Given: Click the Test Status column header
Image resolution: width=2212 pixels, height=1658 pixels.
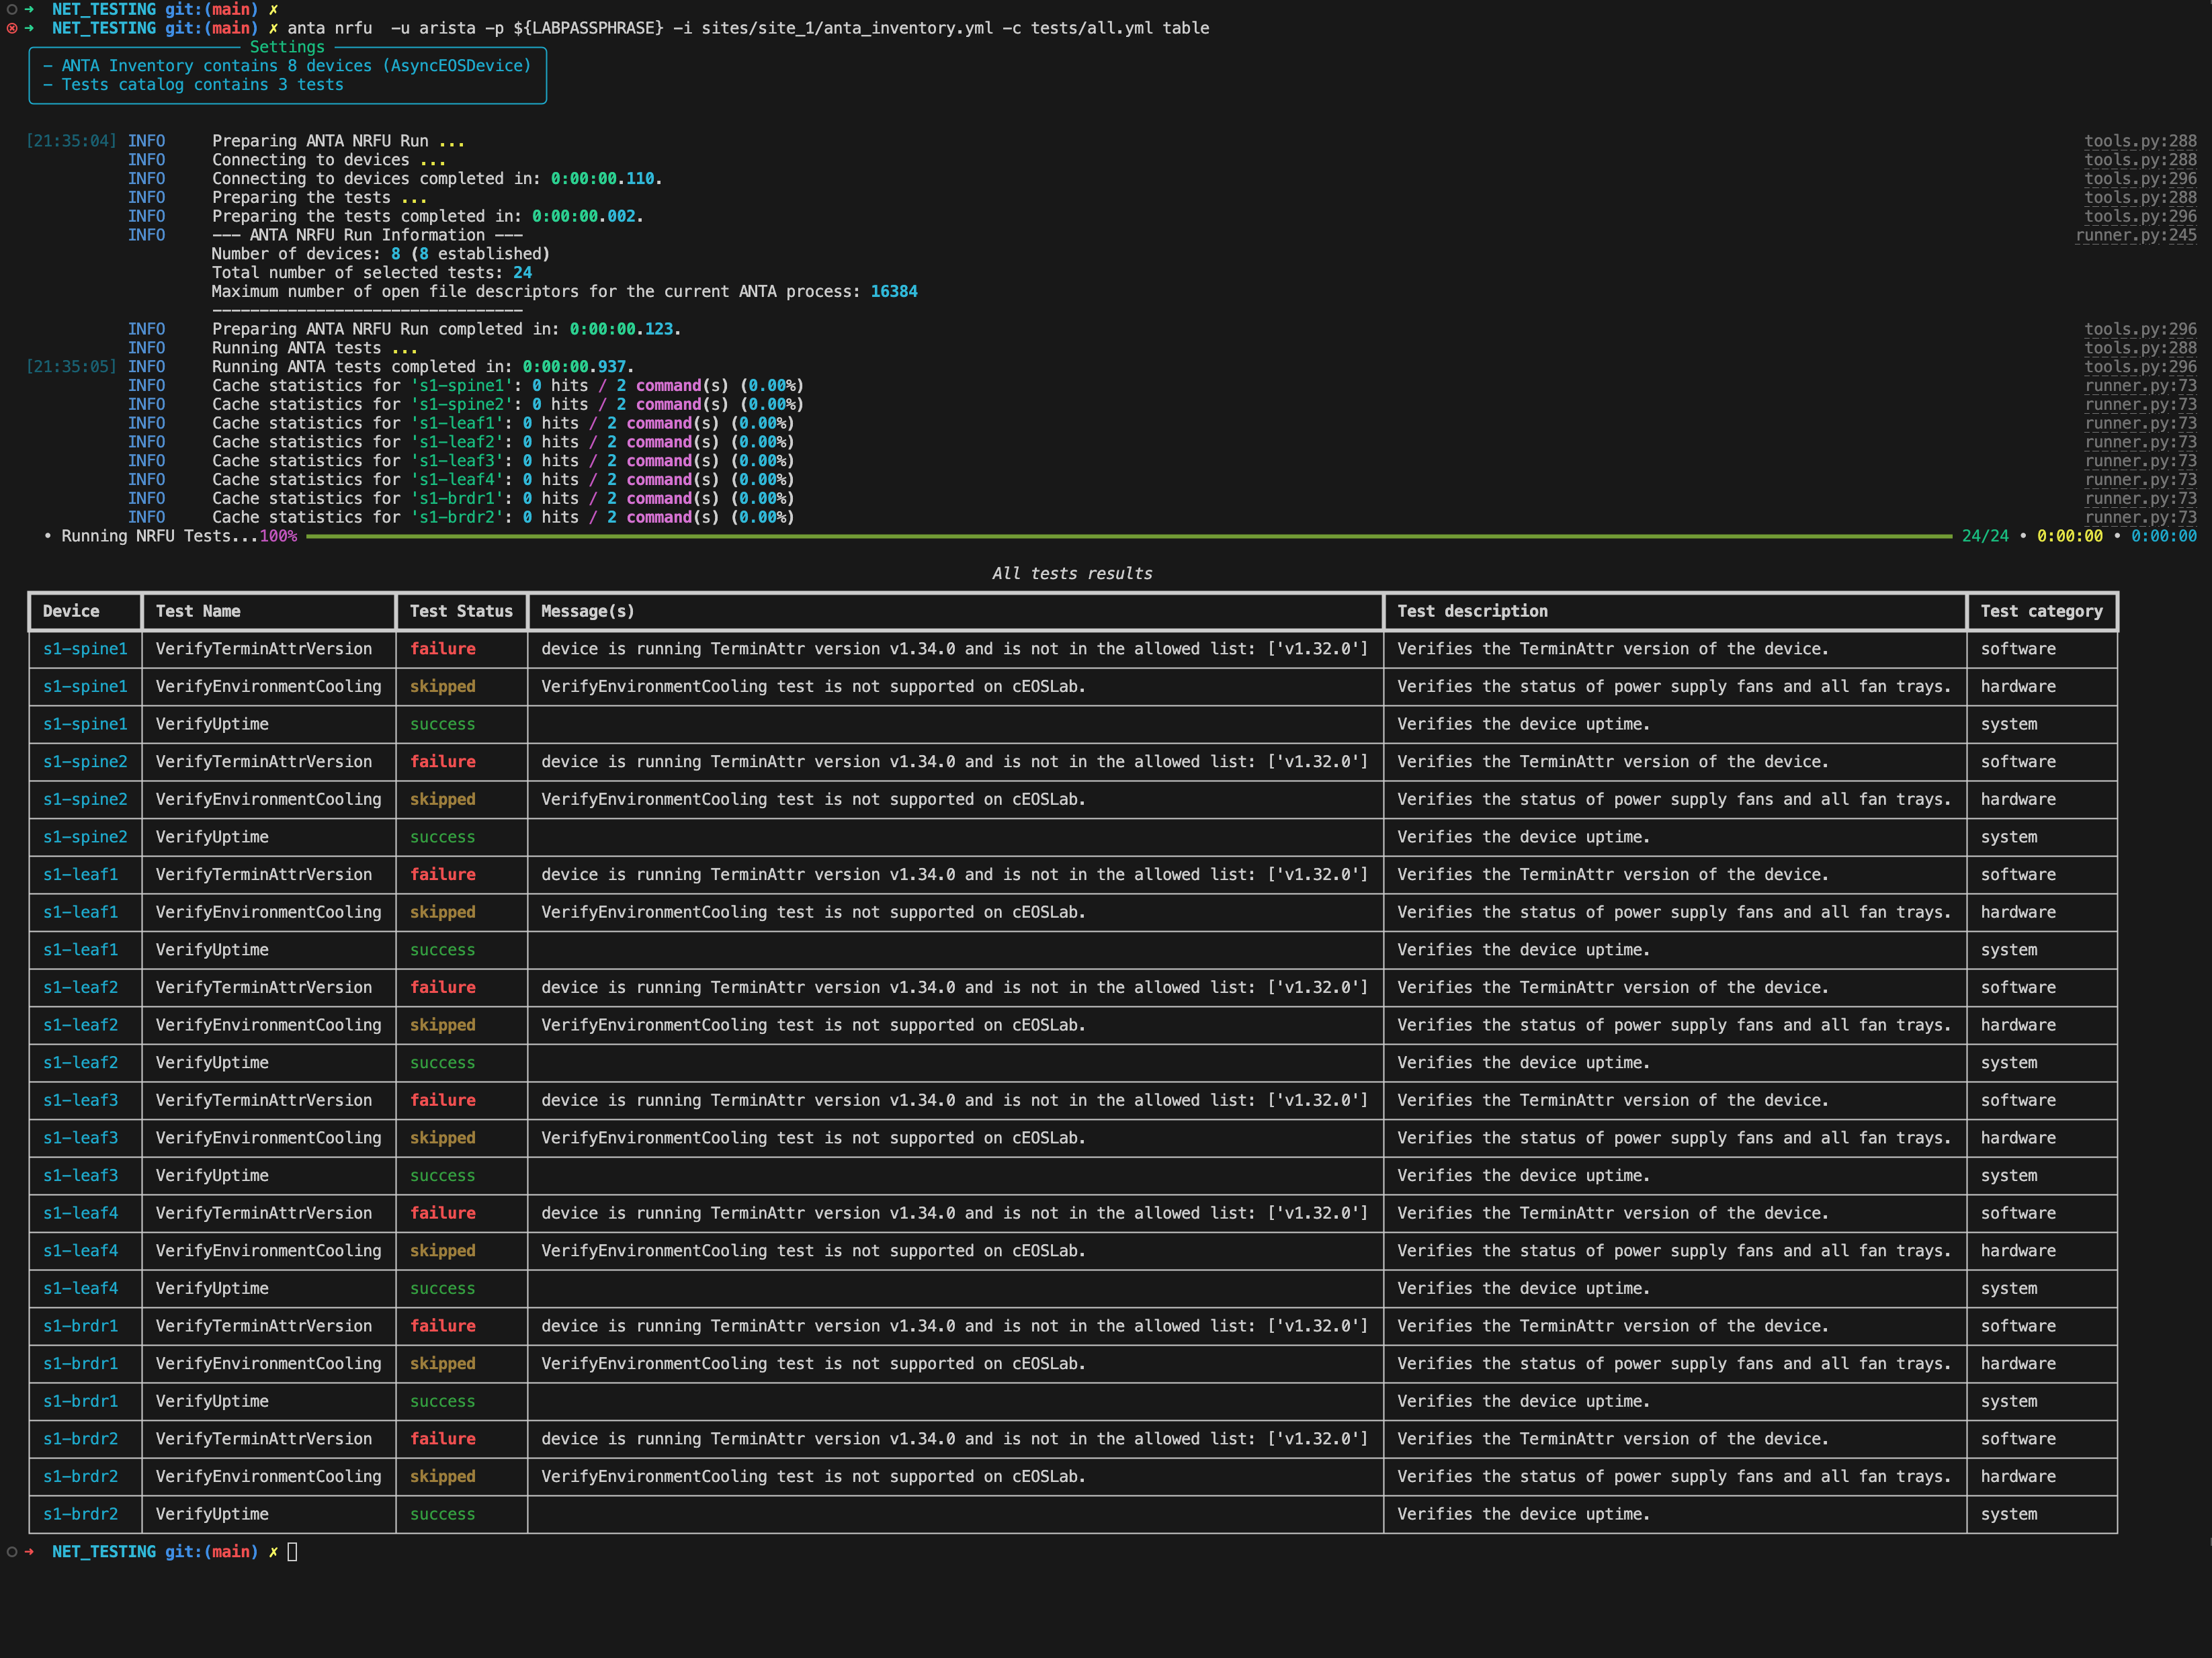Looking at the screenshot, I should (460, 611).
